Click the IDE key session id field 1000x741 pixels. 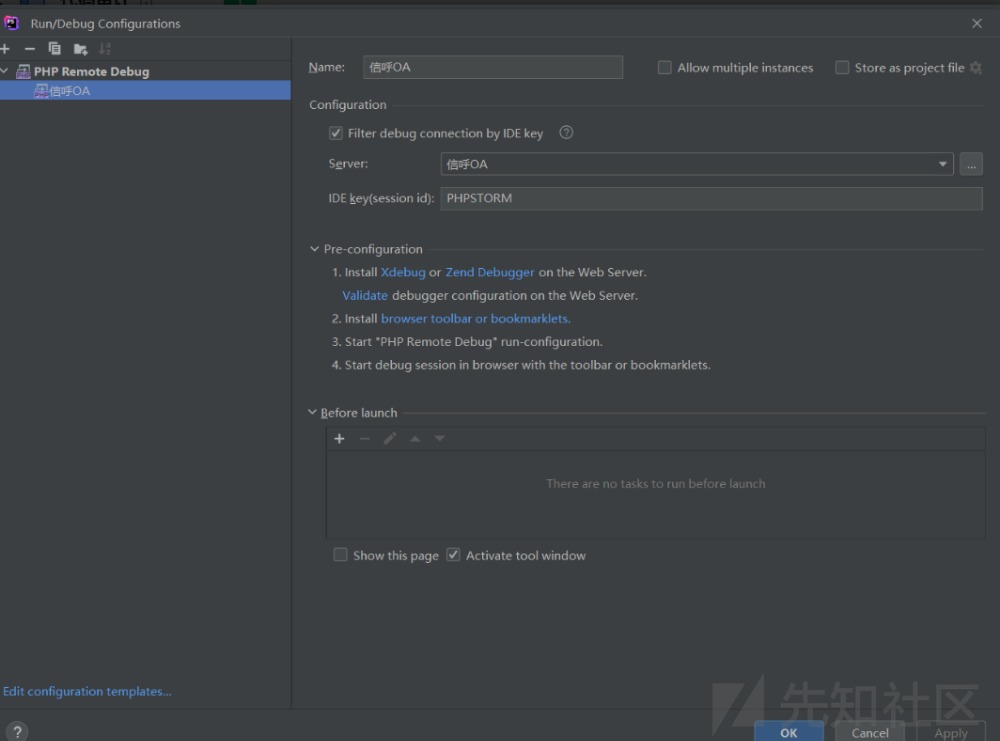point(711,198)
